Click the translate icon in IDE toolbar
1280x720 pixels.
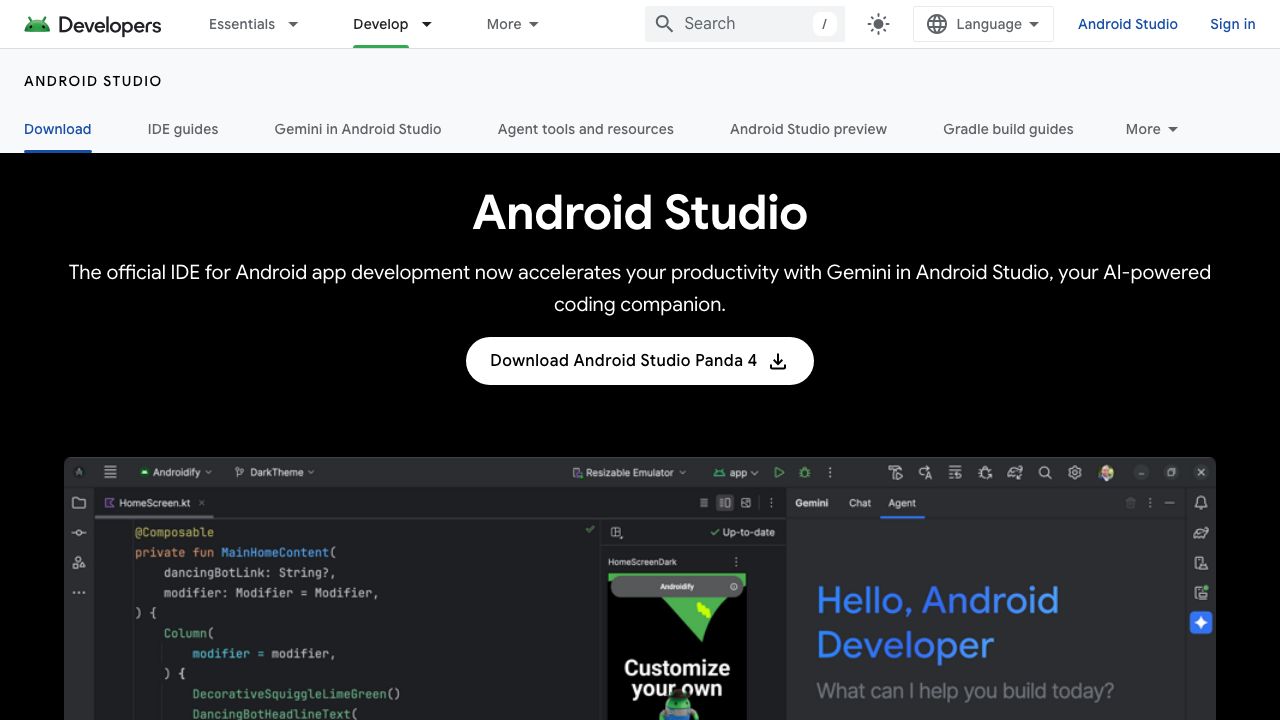(925, 472)
